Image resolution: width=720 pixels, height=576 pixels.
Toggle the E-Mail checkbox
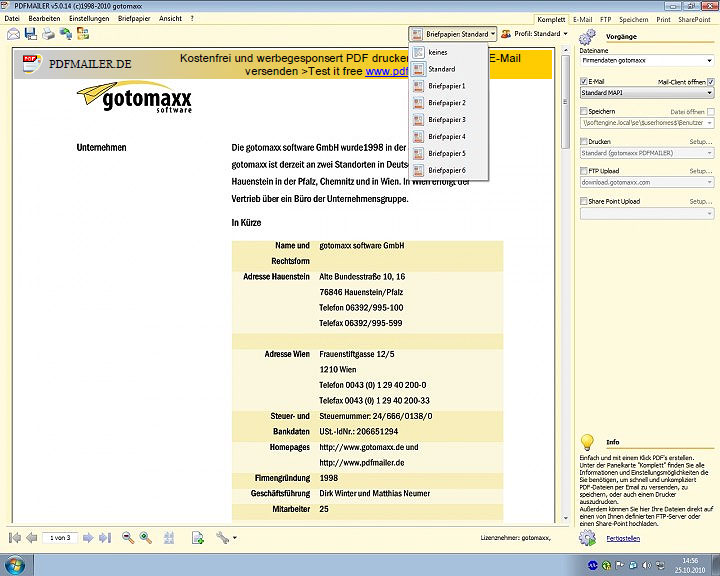pos(584,81)
